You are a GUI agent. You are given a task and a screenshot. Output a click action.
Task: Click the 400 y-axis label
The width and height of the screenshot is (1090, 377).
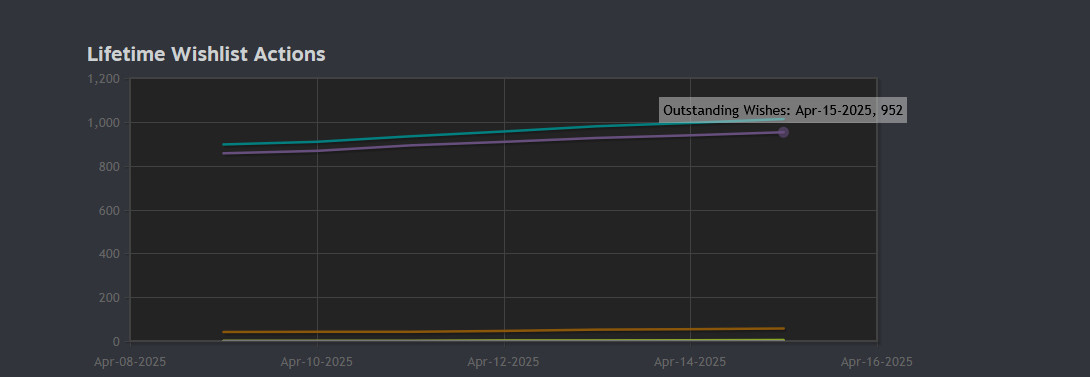tap(110, 254)
